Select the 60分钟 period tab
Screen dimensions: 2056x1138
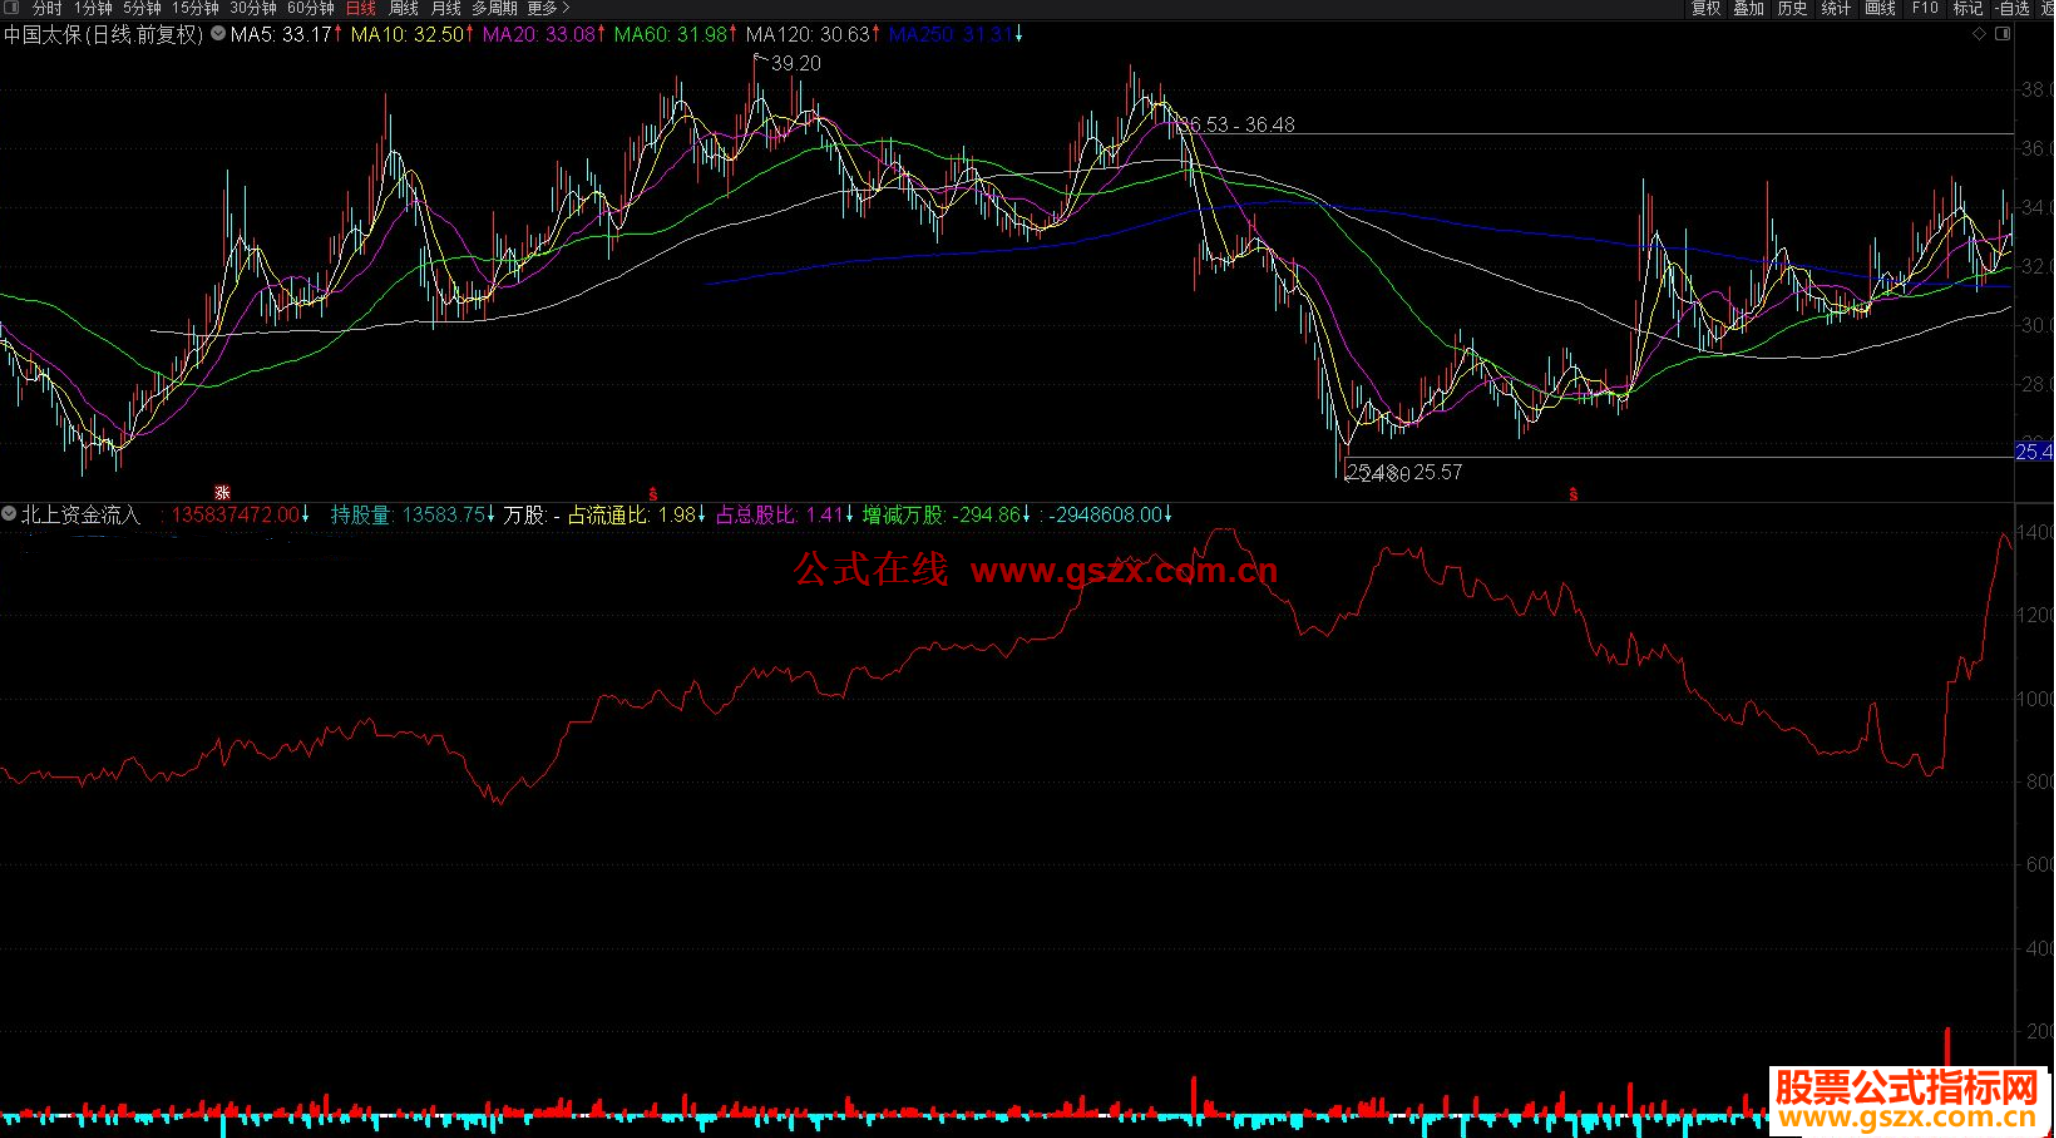tap(311, 8)
